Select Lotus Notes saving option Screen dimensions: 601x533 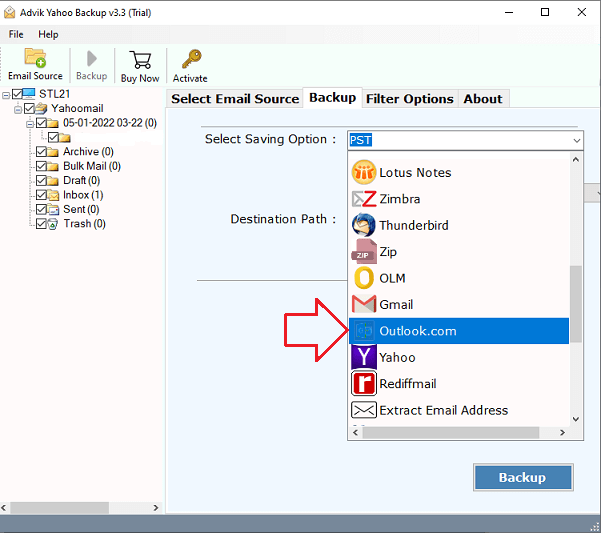pos(458,172)
